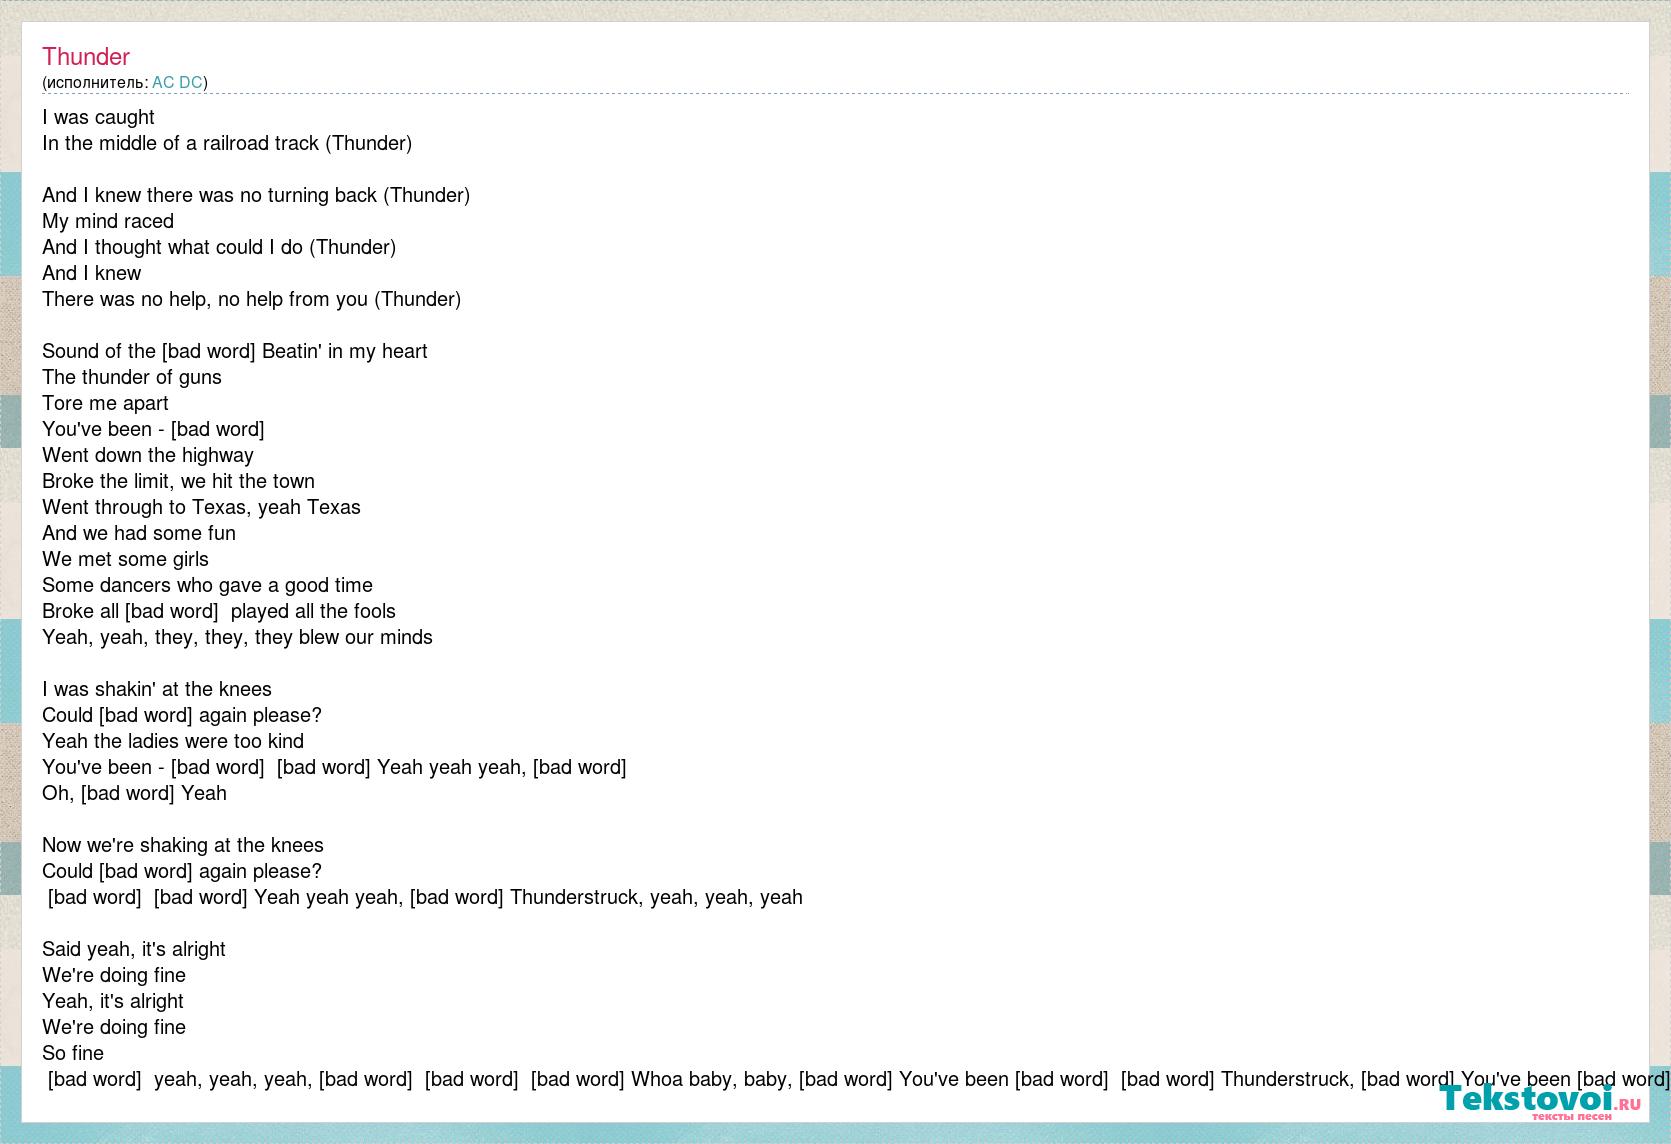Click the line 'We met some girls'
Viewport: 1671px width, 1144px height.
click(x=125, y=559)
